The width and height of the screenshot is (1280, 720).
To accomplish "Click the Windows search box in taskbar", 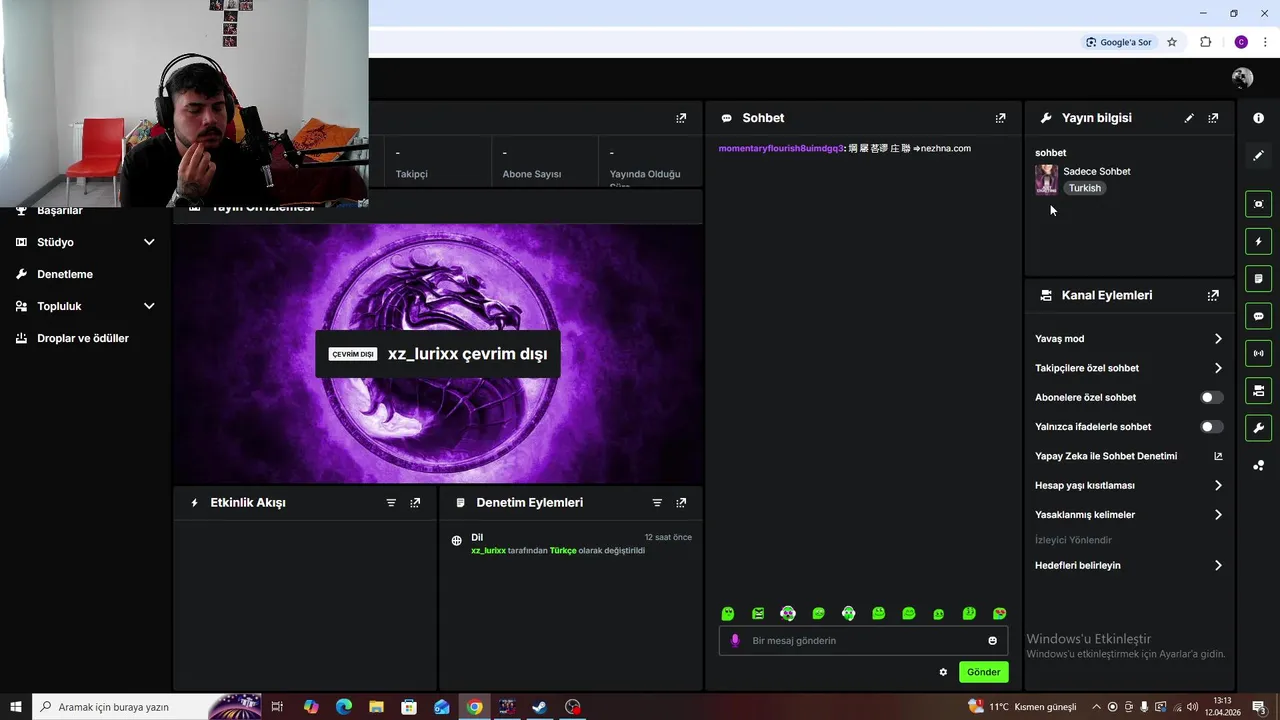I will (x=146, y=707).
